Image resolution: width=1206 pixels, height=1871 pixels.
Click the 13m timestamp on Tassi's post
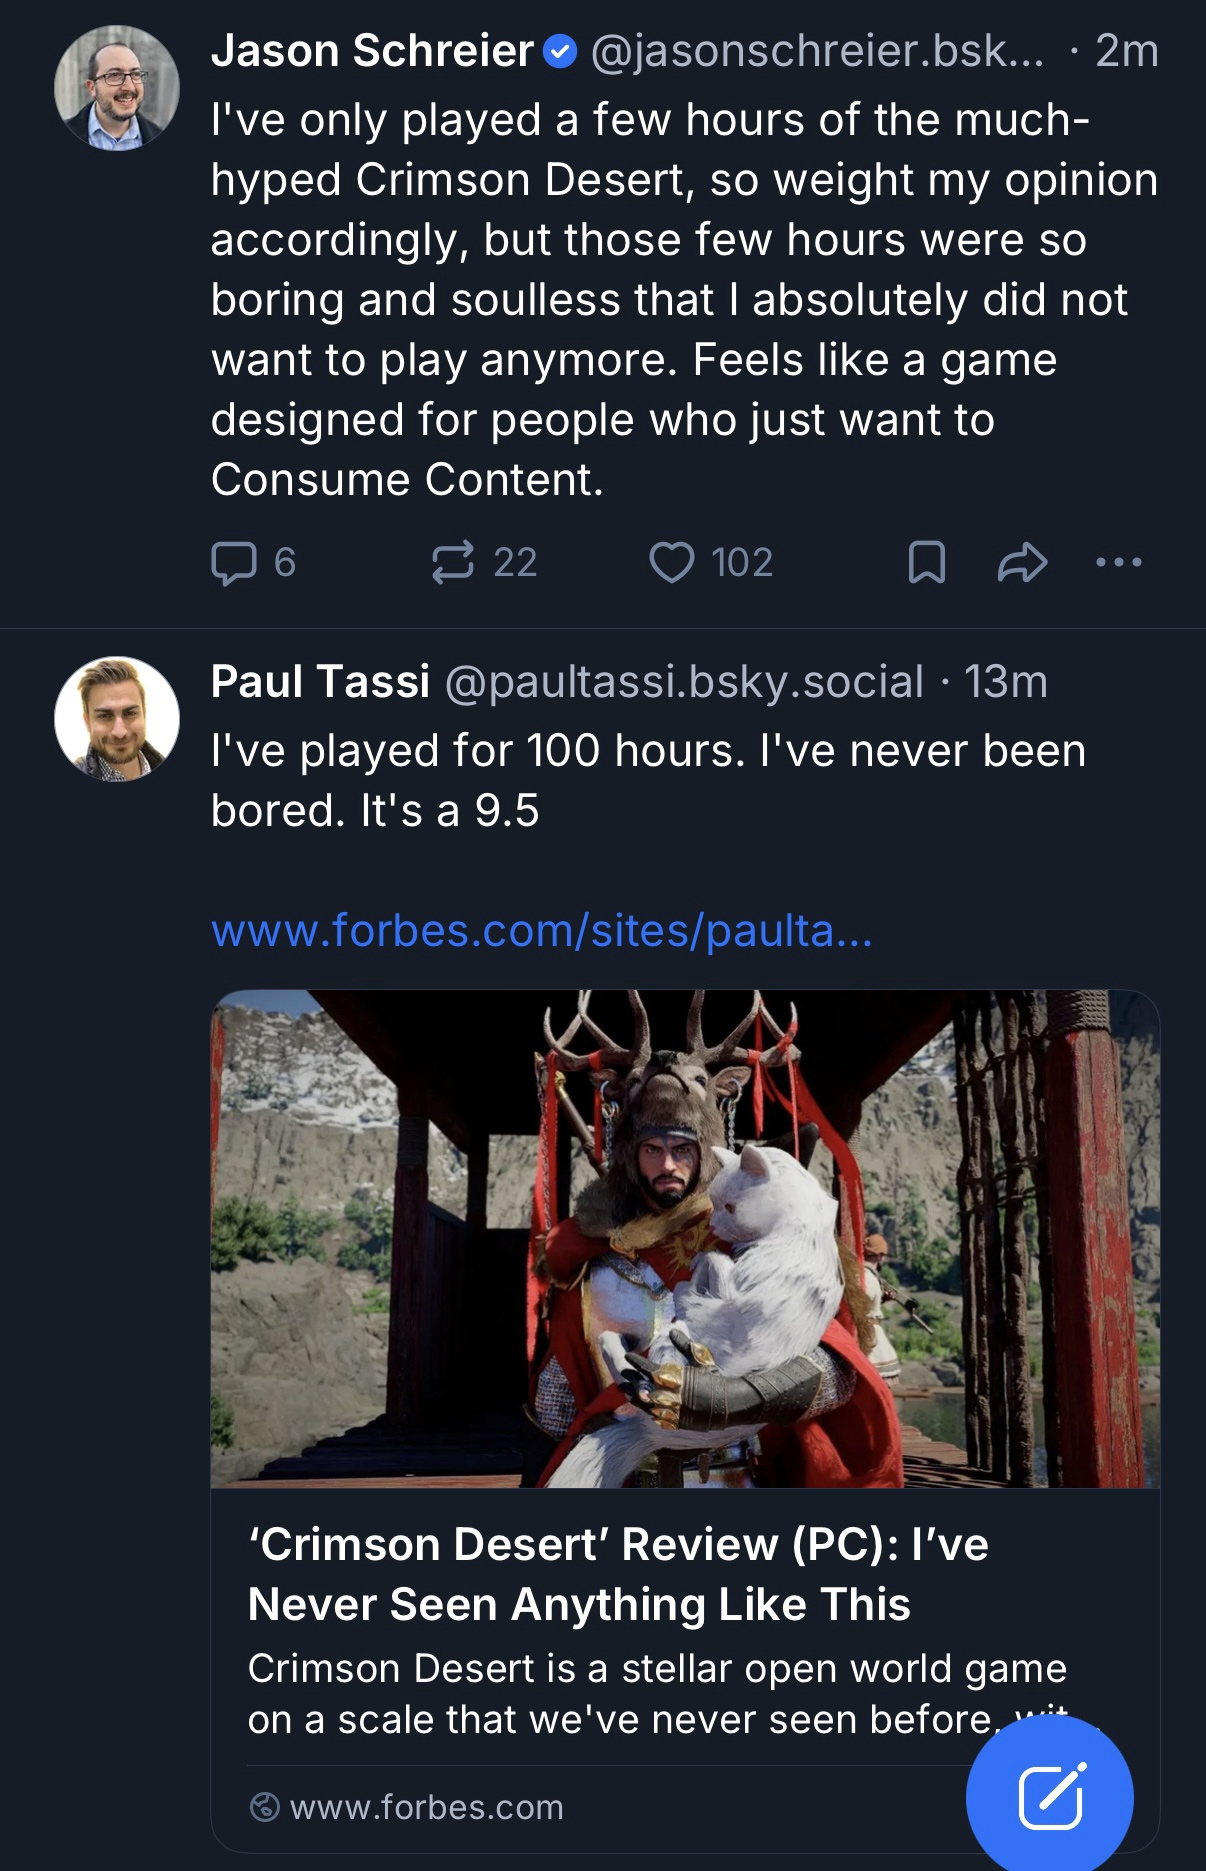pyautogui.click(x=1006, y=682)
